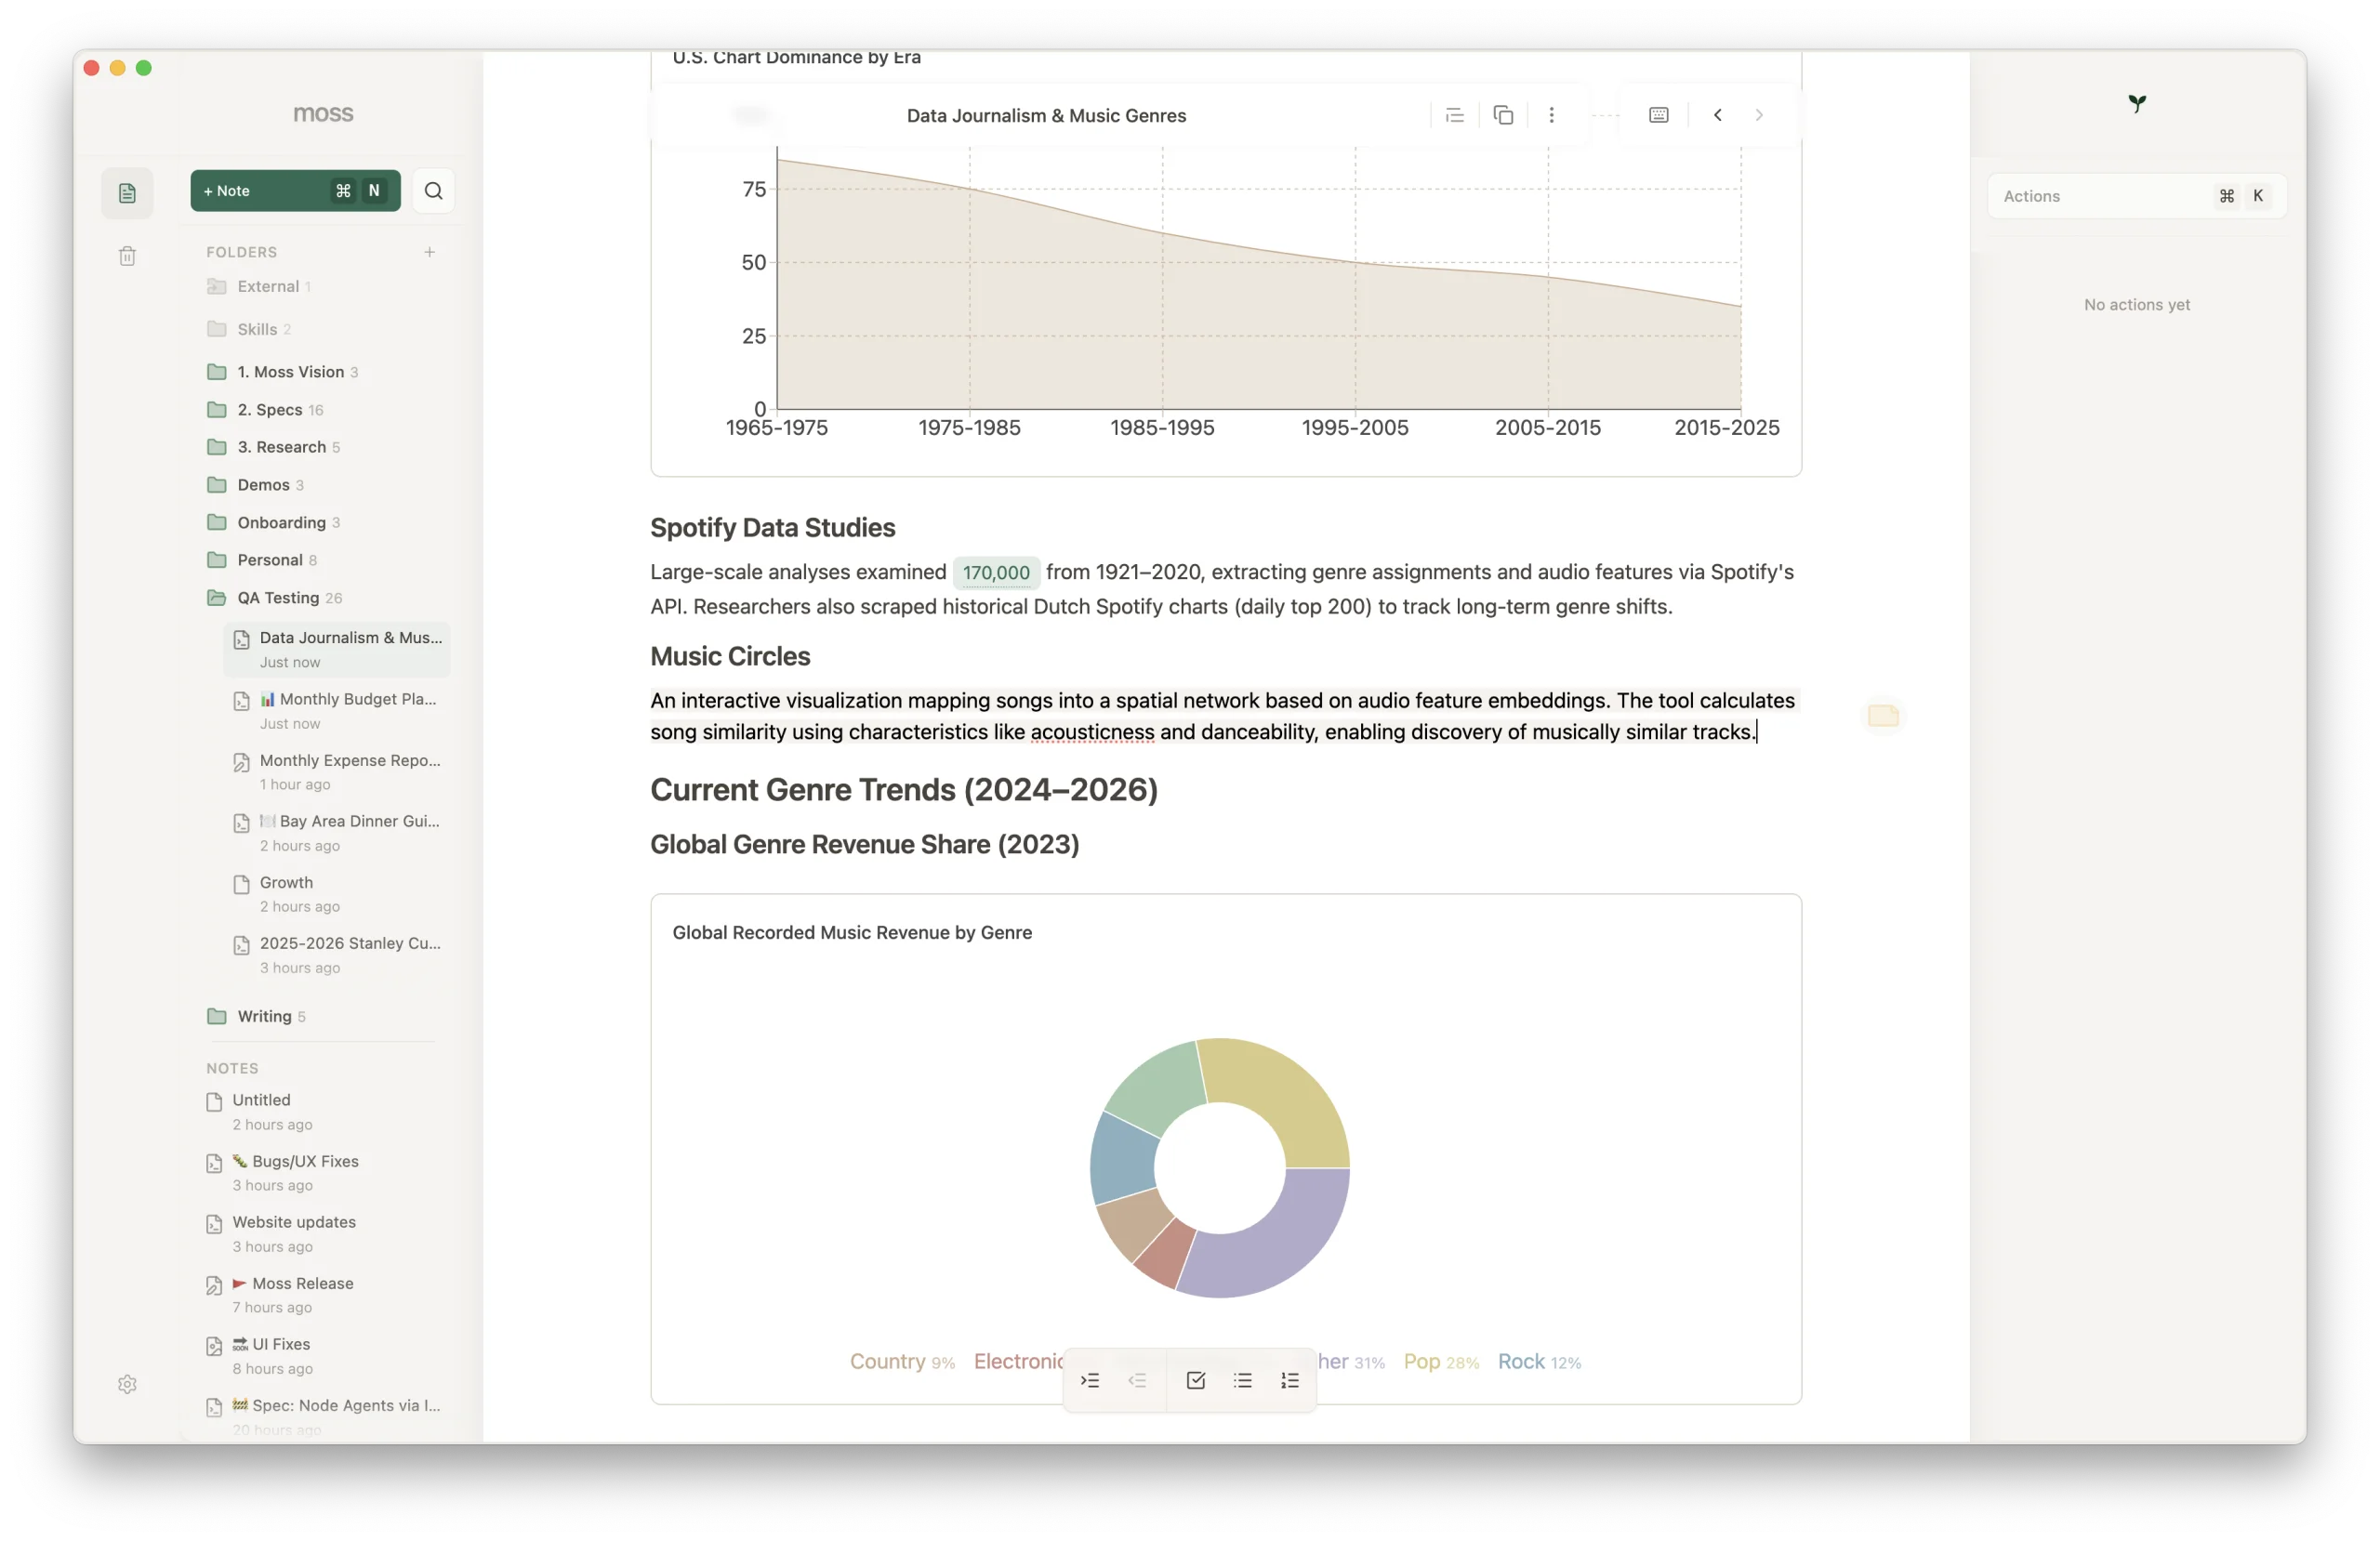Open settings via the gear icon
The width and height of the screenshot is (2380, 1541).
(127, 1384)
